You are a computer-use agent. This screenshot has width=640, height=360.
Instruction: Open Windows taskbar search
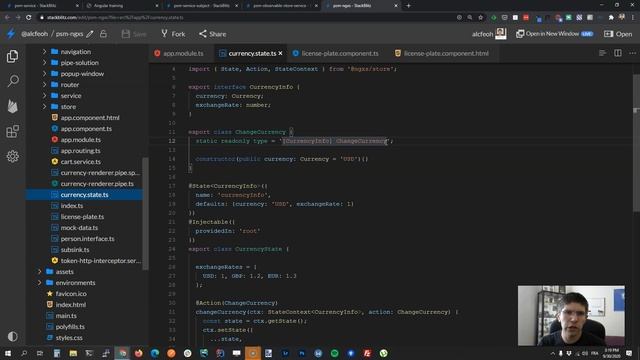[x=24, y=353]
